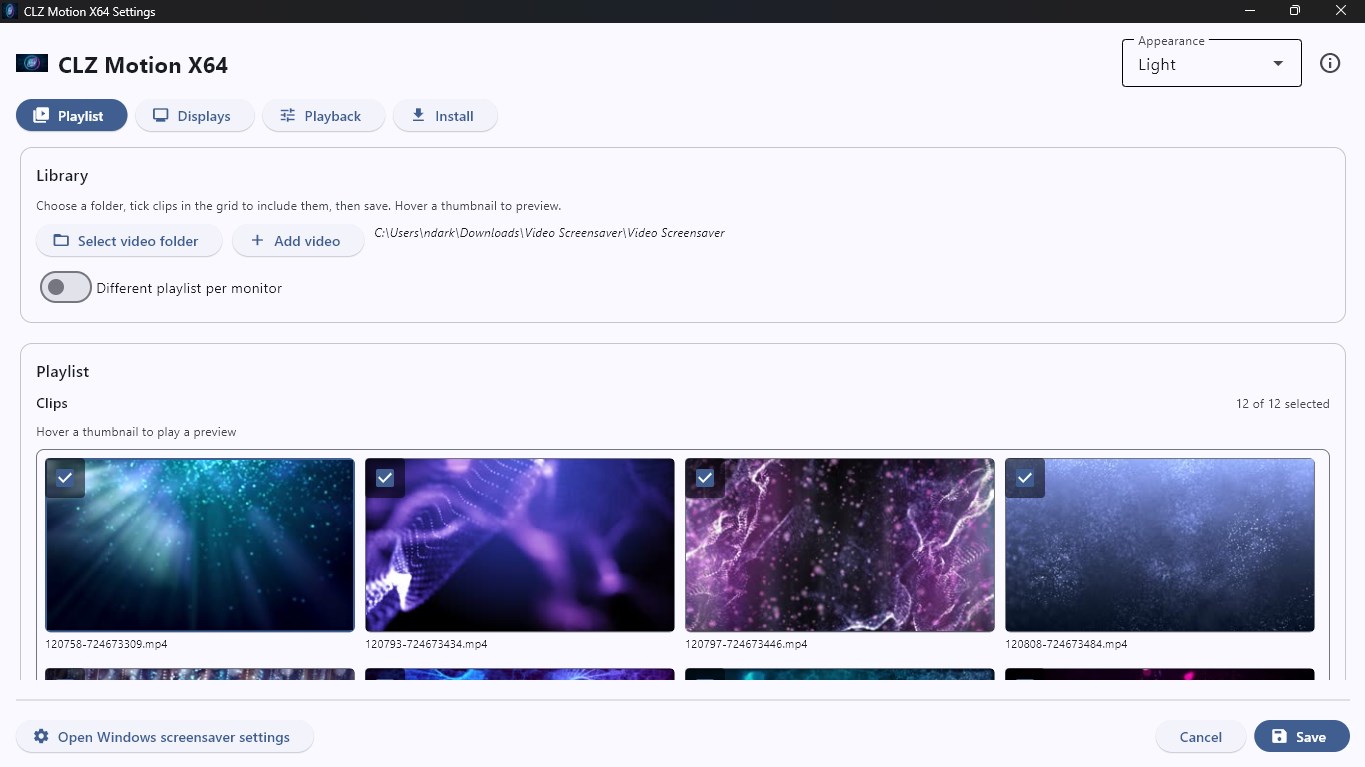Click the 120793-724673434.mp4 purple wave thumbnail

(x=520, y=545)
